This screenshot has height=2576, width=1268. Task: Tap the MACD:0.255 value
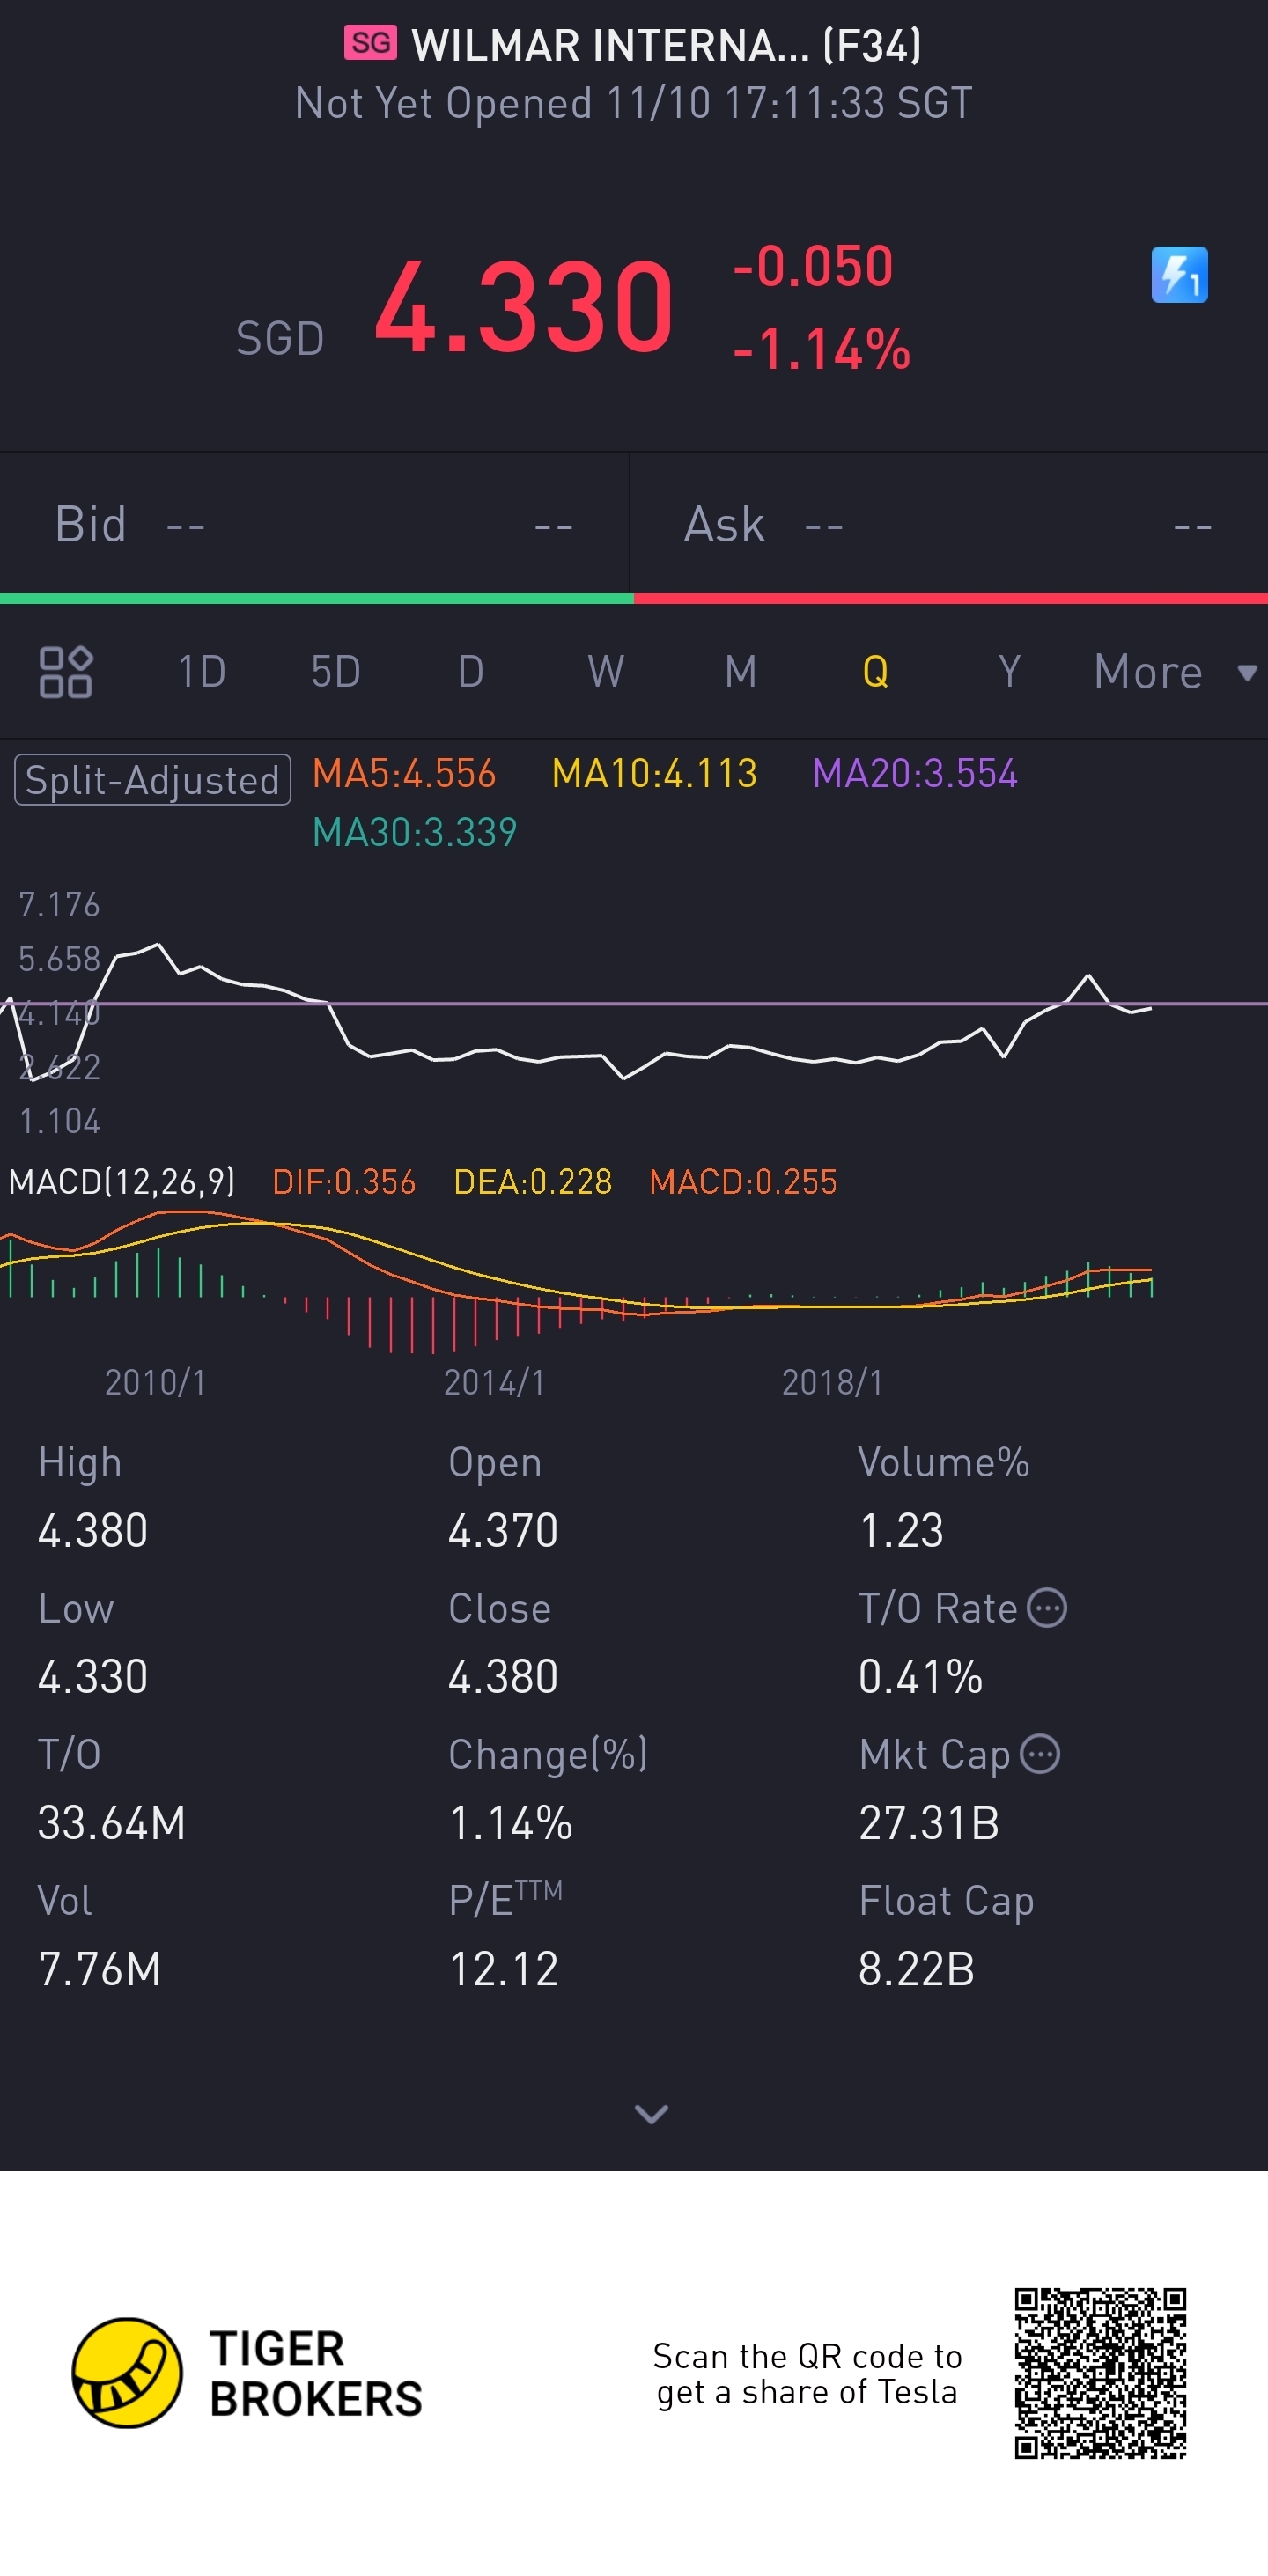coord(743,1182)
